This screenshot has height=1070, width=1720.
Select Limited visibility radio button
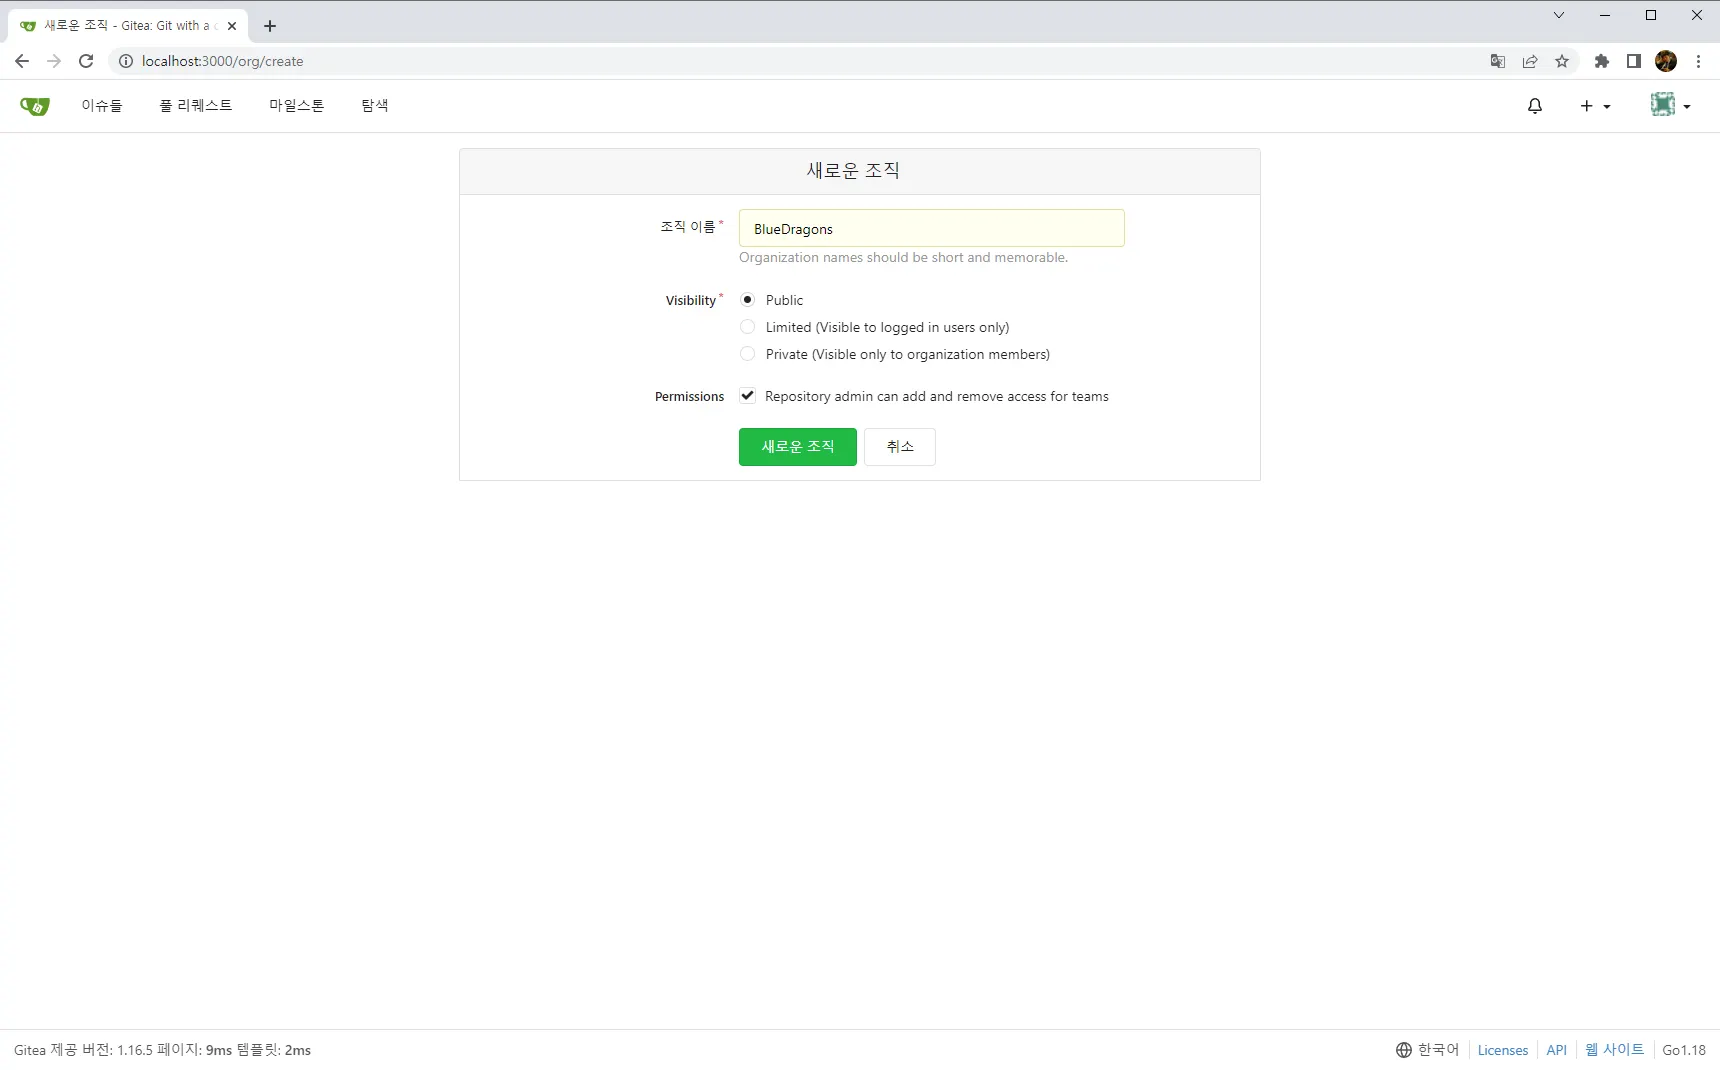pos(747,327)
